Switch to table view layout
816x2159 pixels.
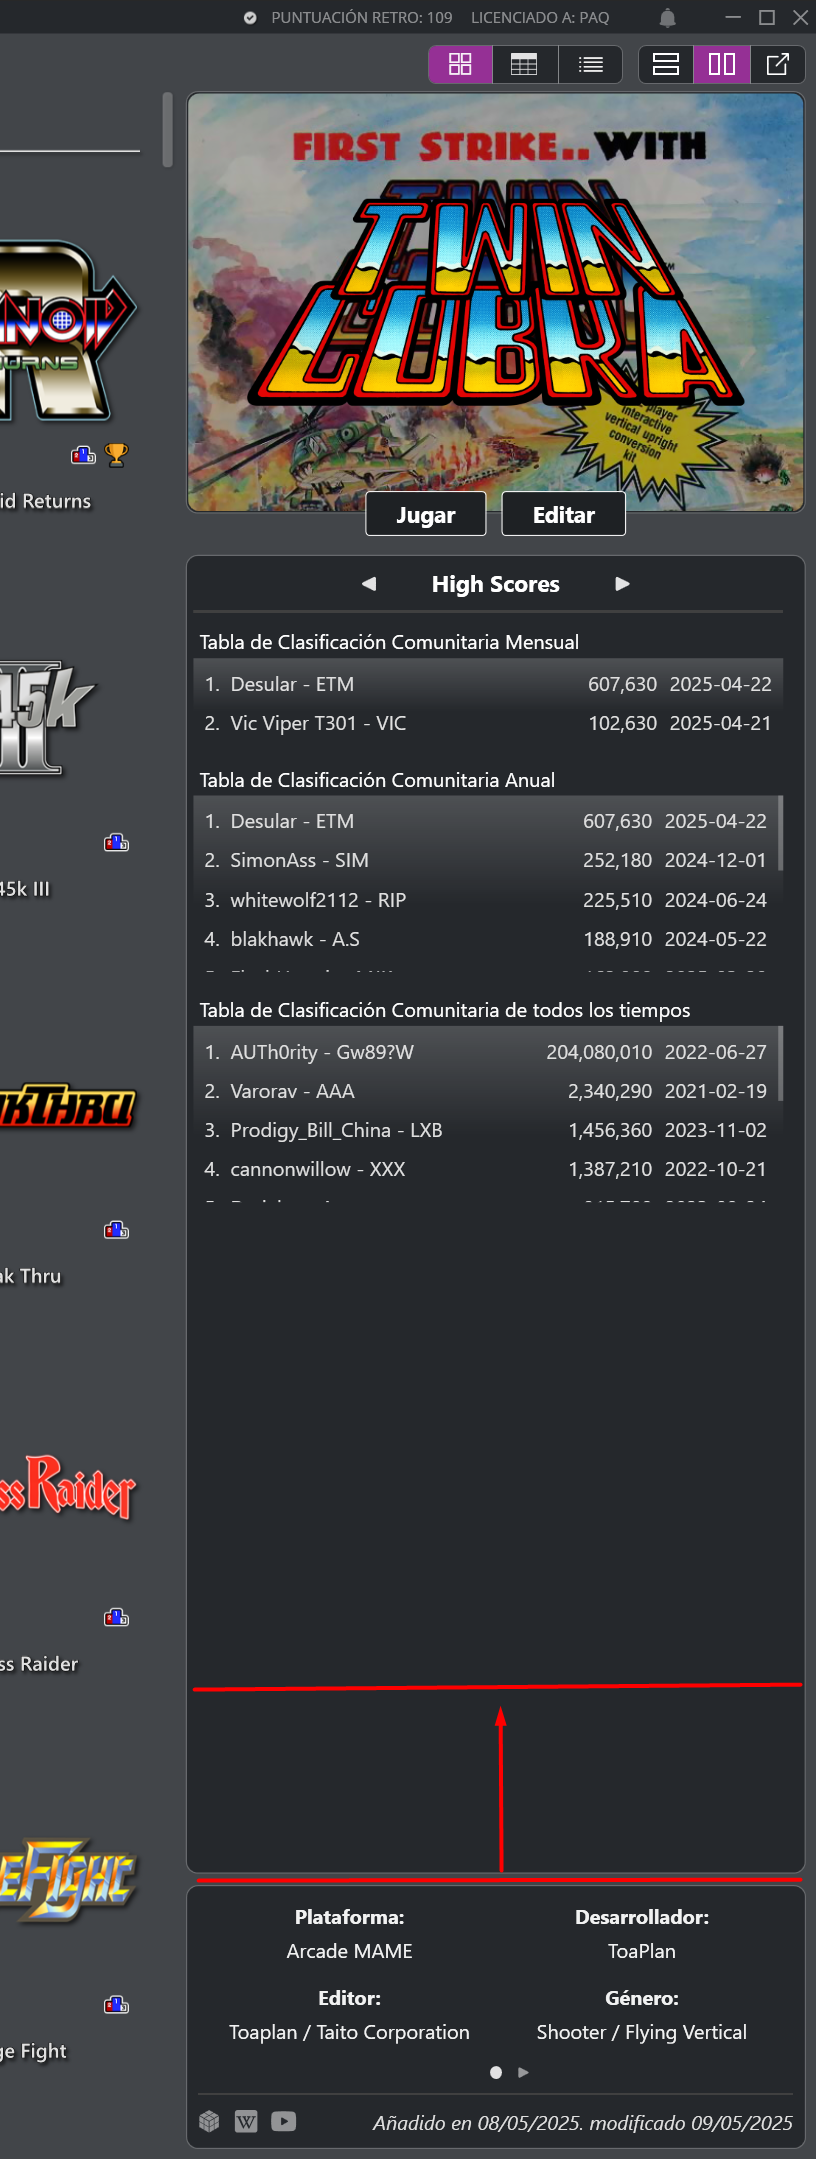[x=524, y=64]
